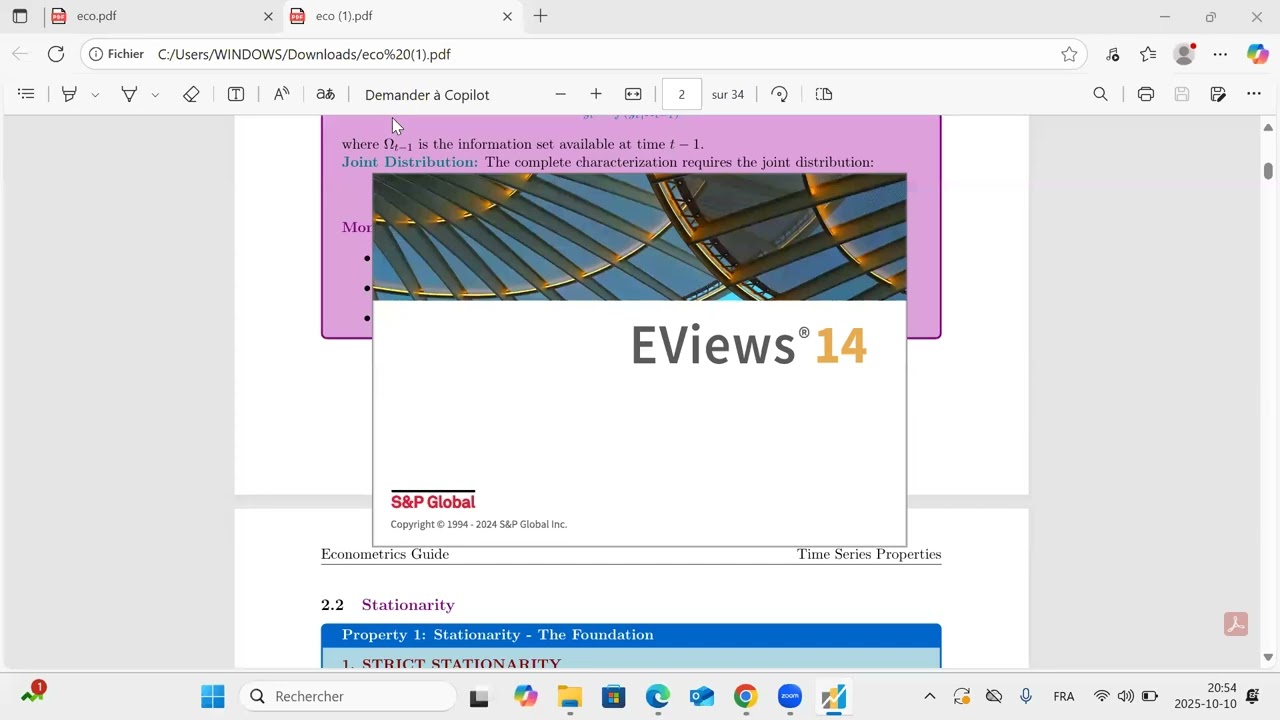This screenshot has height=720, width=1280.
Task: Open a new browser tab
Action: 540,16
